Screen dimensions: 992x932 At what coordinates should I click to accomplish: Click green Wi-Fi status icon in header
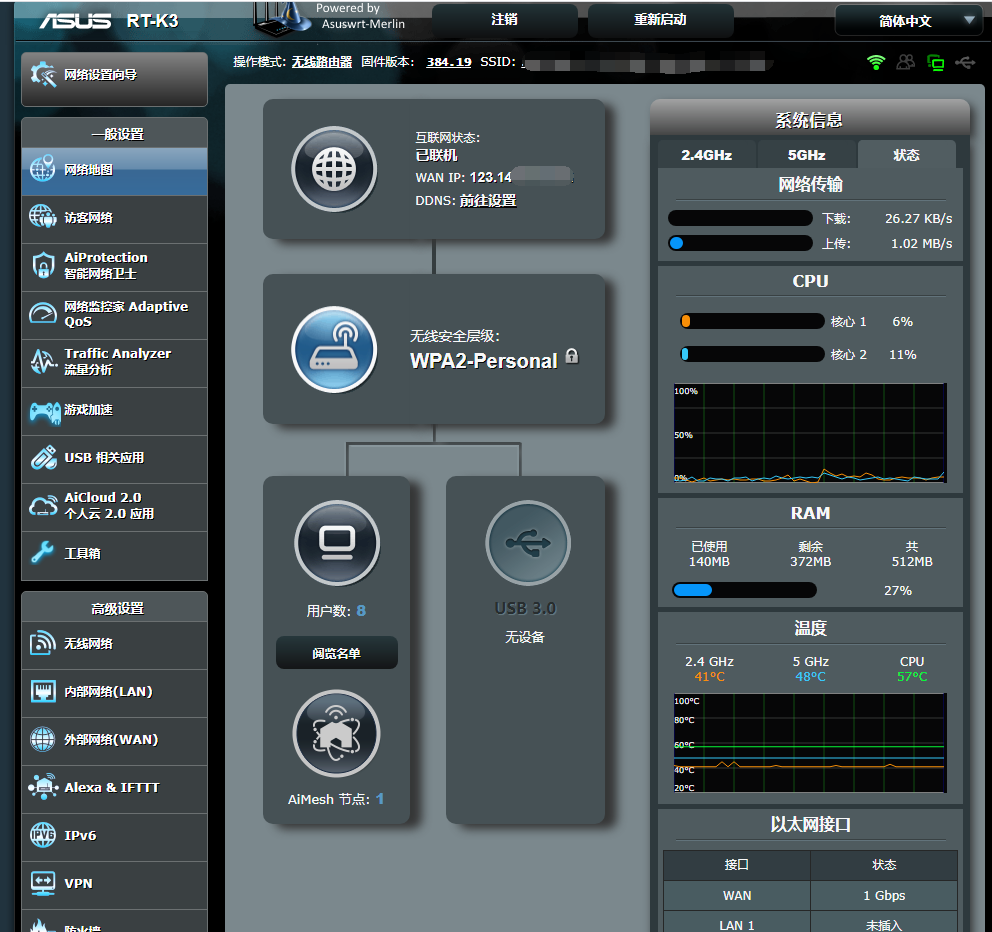coord(876,62)
